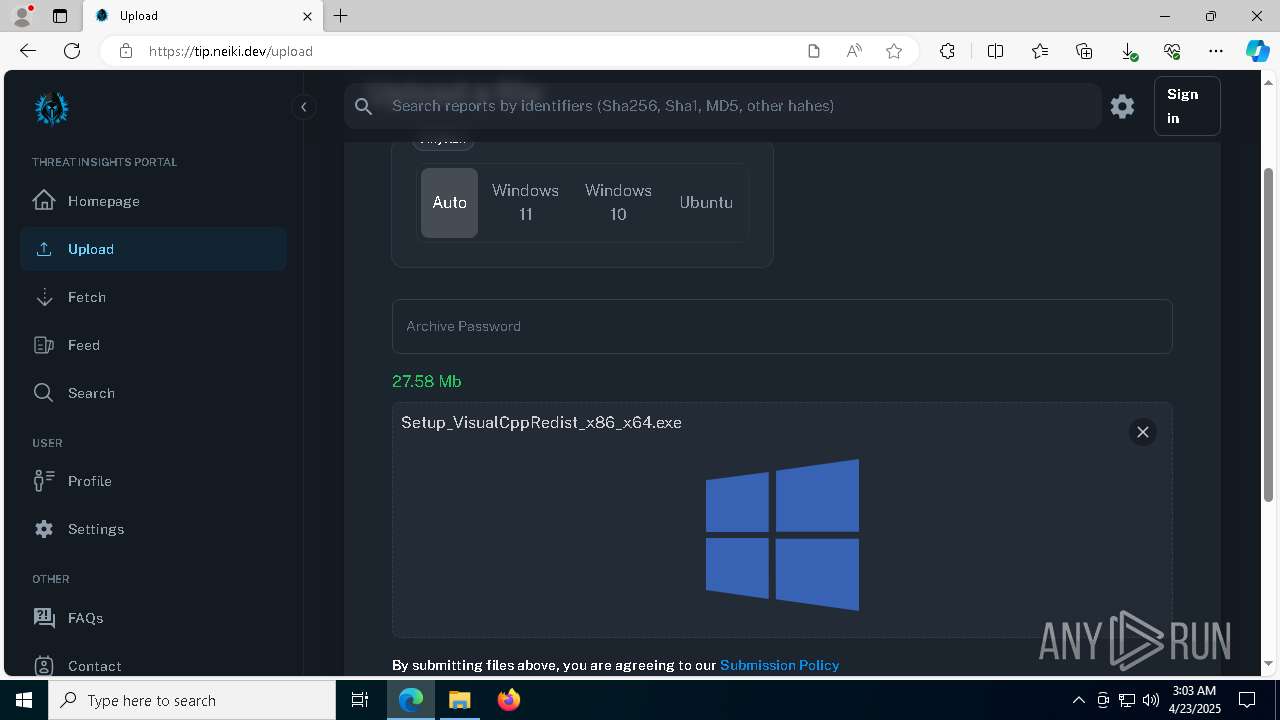Open File Explorer from the taskbar

pos(460,700)
